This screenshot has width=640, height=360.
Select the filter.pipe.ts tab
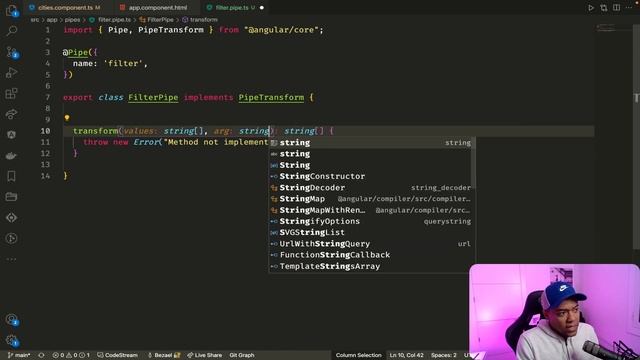point(231,8)
